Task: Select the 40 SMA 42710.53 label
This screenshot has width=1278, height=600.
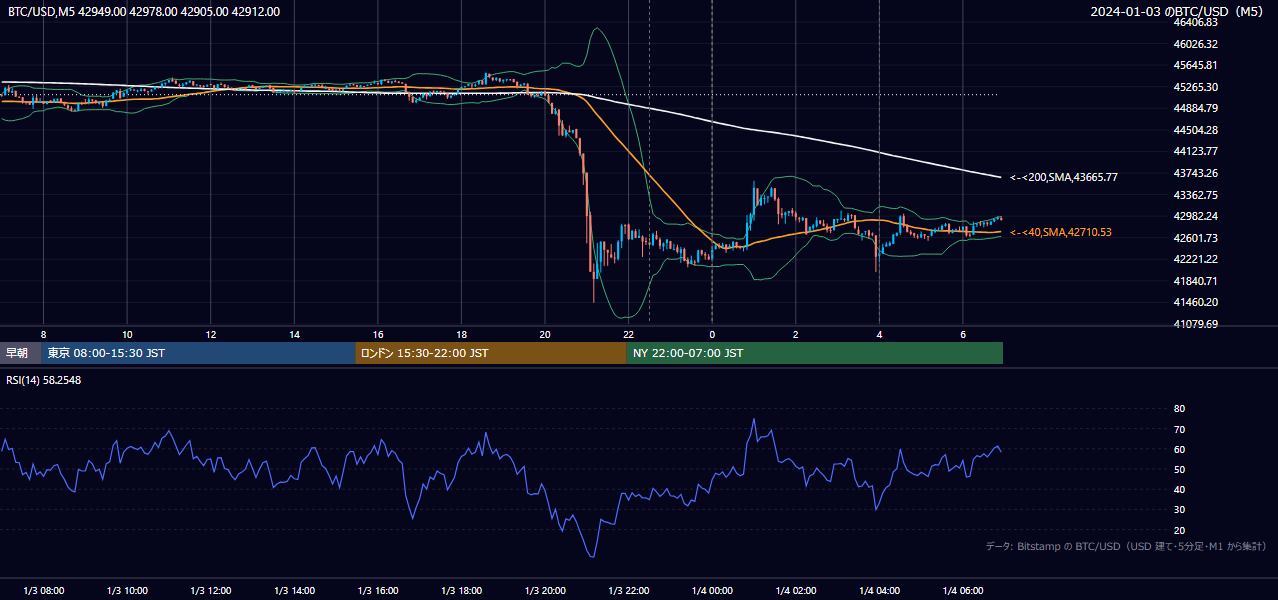Action: 1061,232
